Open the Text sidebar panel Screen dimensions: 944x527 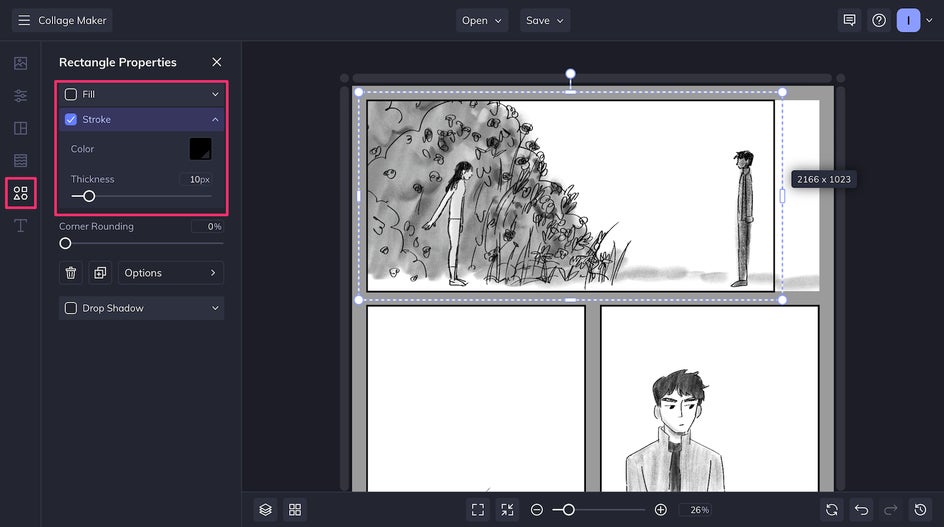click(20, 226)
